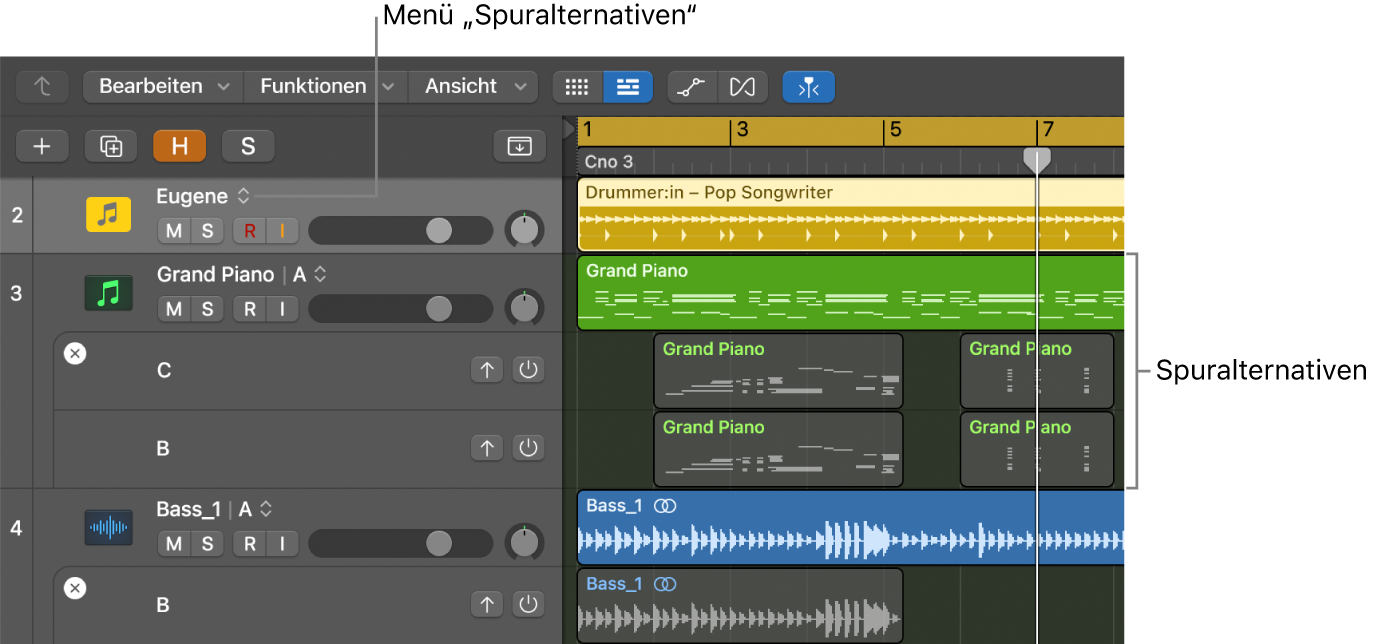Toggle solo on the Grand Piano track

[x=207, y=309]
